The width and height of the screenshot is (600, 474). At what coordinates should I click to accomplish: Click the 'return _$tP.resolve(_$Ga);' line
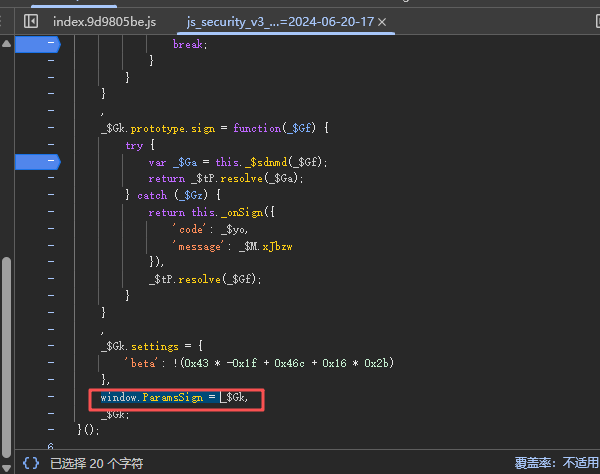click(226, 179)
